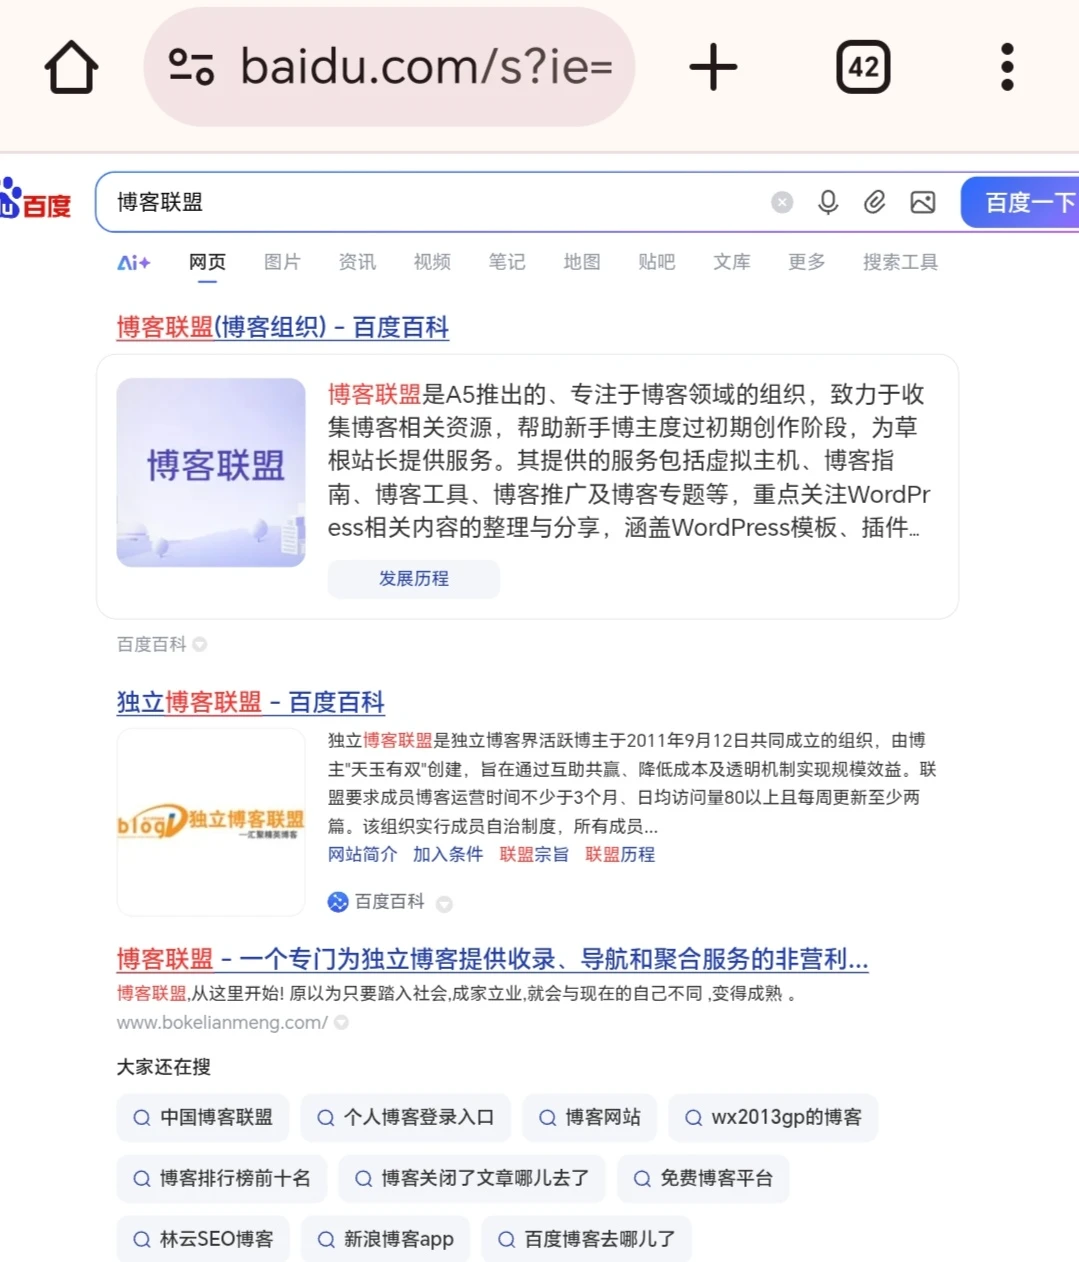This screenshot has width=1079, height=1262.
Task: Clear the search box text
Action: (782, 202)
